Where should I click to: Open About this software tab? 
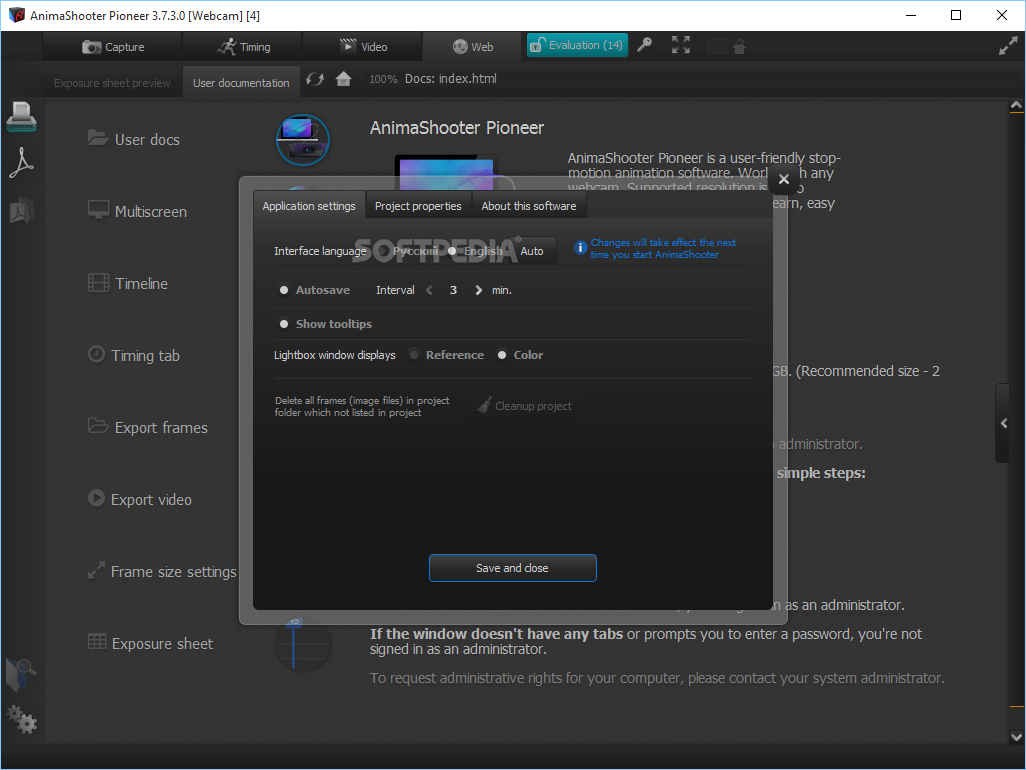coord(529,205)
